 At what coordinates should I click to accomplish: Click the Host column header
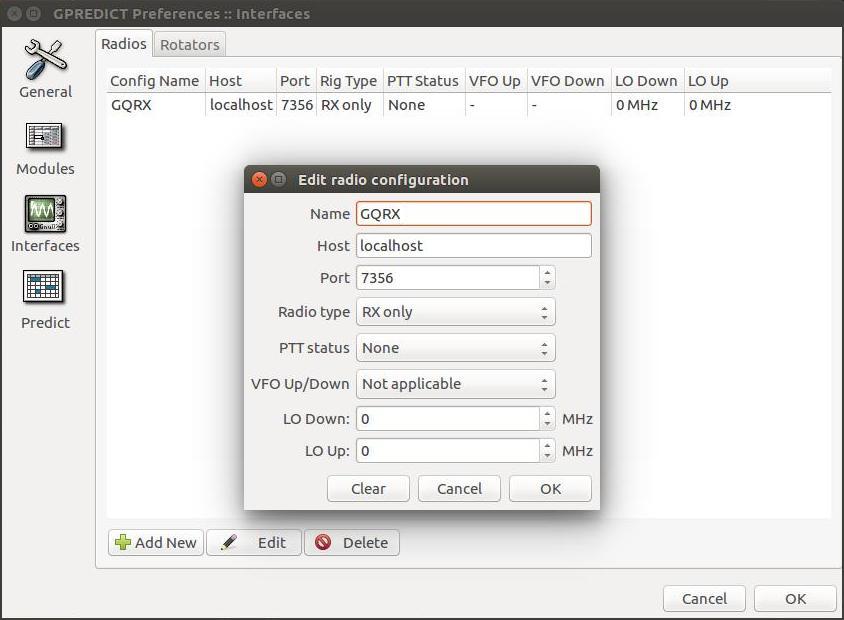click(x=241, y=81)
